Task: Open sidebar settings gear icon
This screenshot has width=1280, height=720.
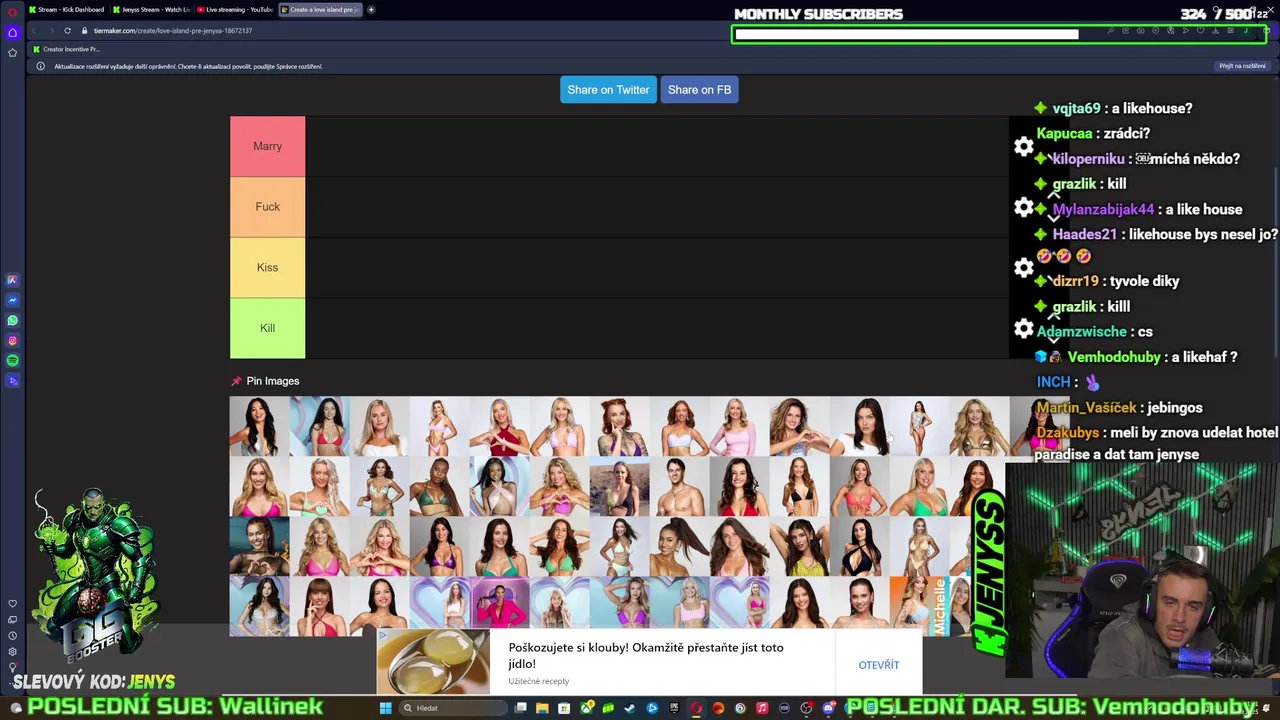Action: coord(12,651)
